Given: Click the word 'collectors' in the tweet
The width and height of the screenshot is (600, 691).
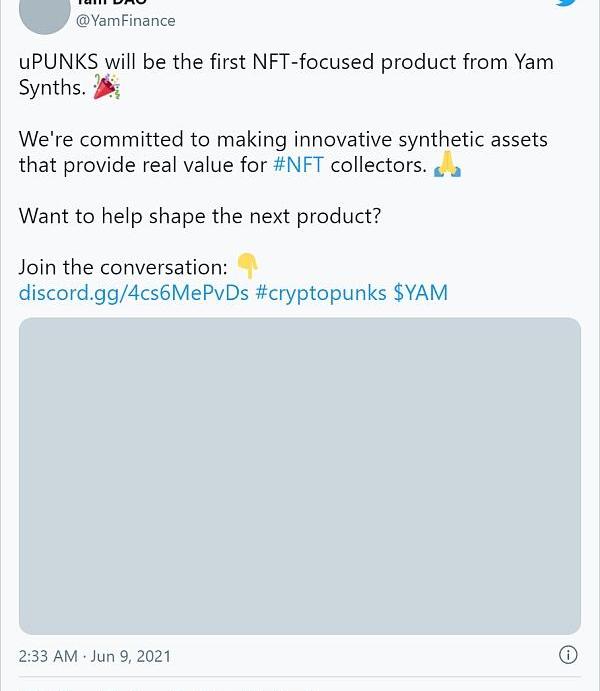Looking at the screenshot, I should 378,165.
